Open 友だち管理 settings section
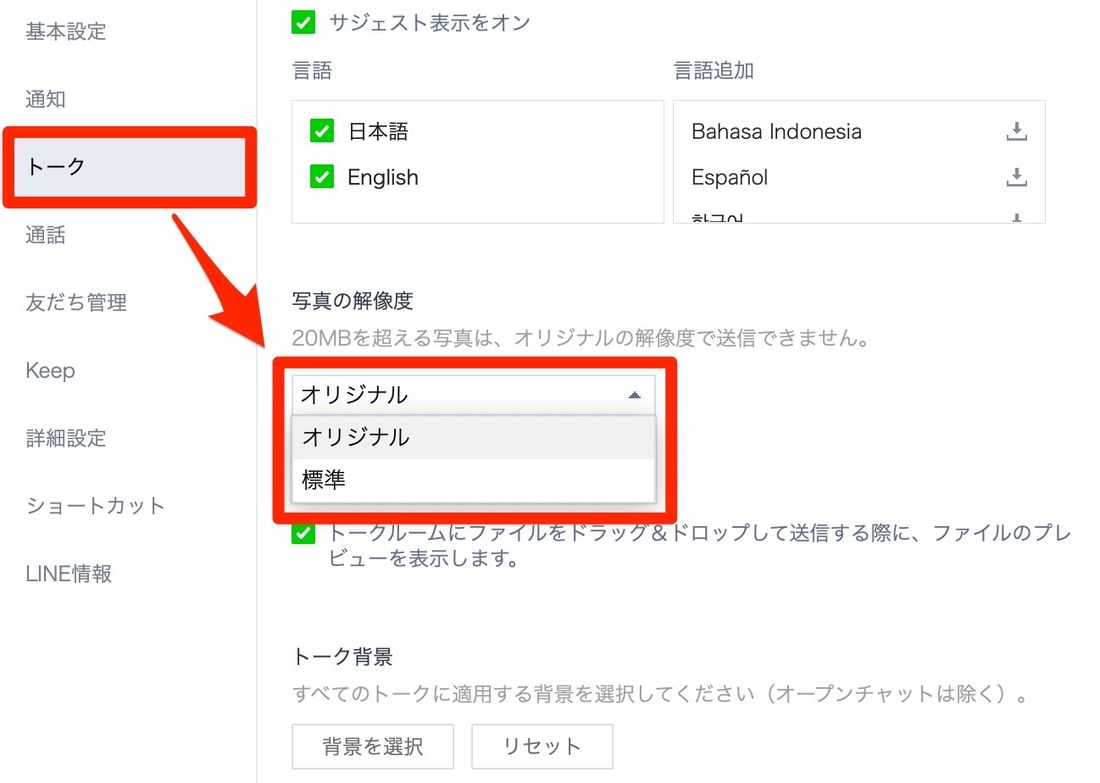Image resolution: width=1100 pixels, height=783 pixels. click(x=76, y=302)
